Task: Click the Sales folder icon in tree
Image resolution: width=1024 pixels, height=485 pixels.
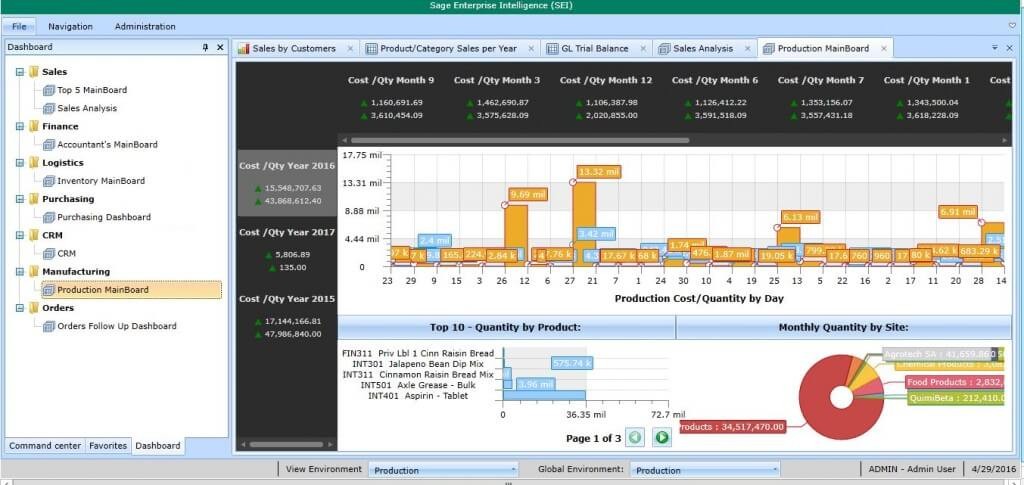Action: [x=34, y=72]
